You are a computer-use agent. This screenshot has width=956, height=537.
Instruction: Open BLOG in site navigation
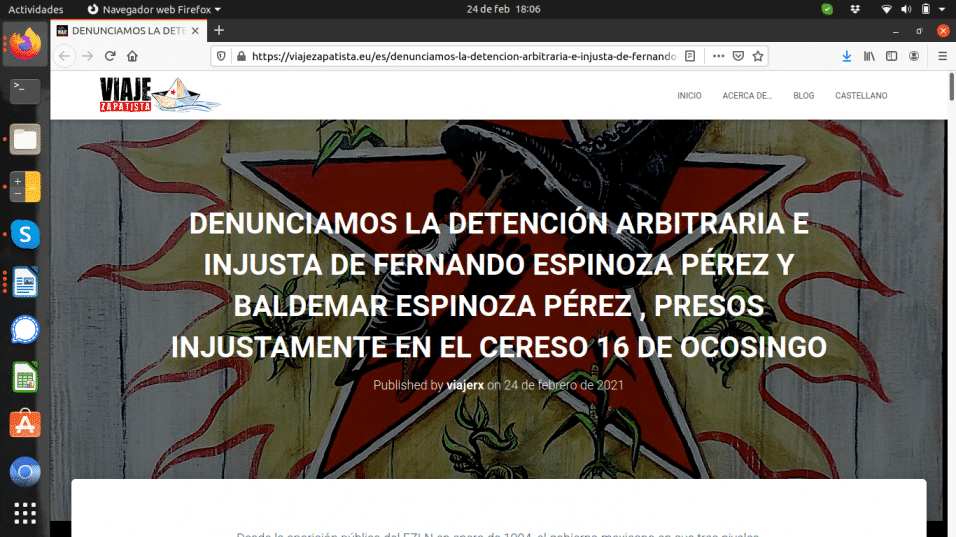click(804, 96)
